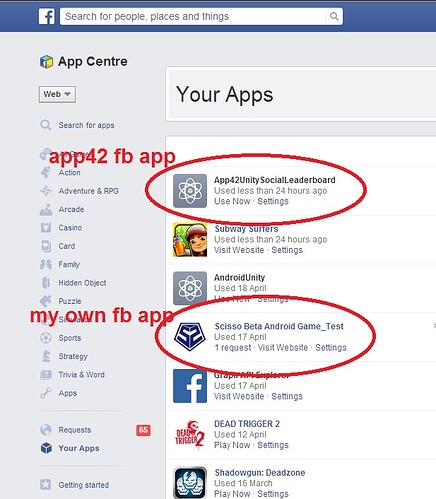Go to Your Apps in sidebar
The width and height of the screenshot is (436, 499).
pos(79,448)
